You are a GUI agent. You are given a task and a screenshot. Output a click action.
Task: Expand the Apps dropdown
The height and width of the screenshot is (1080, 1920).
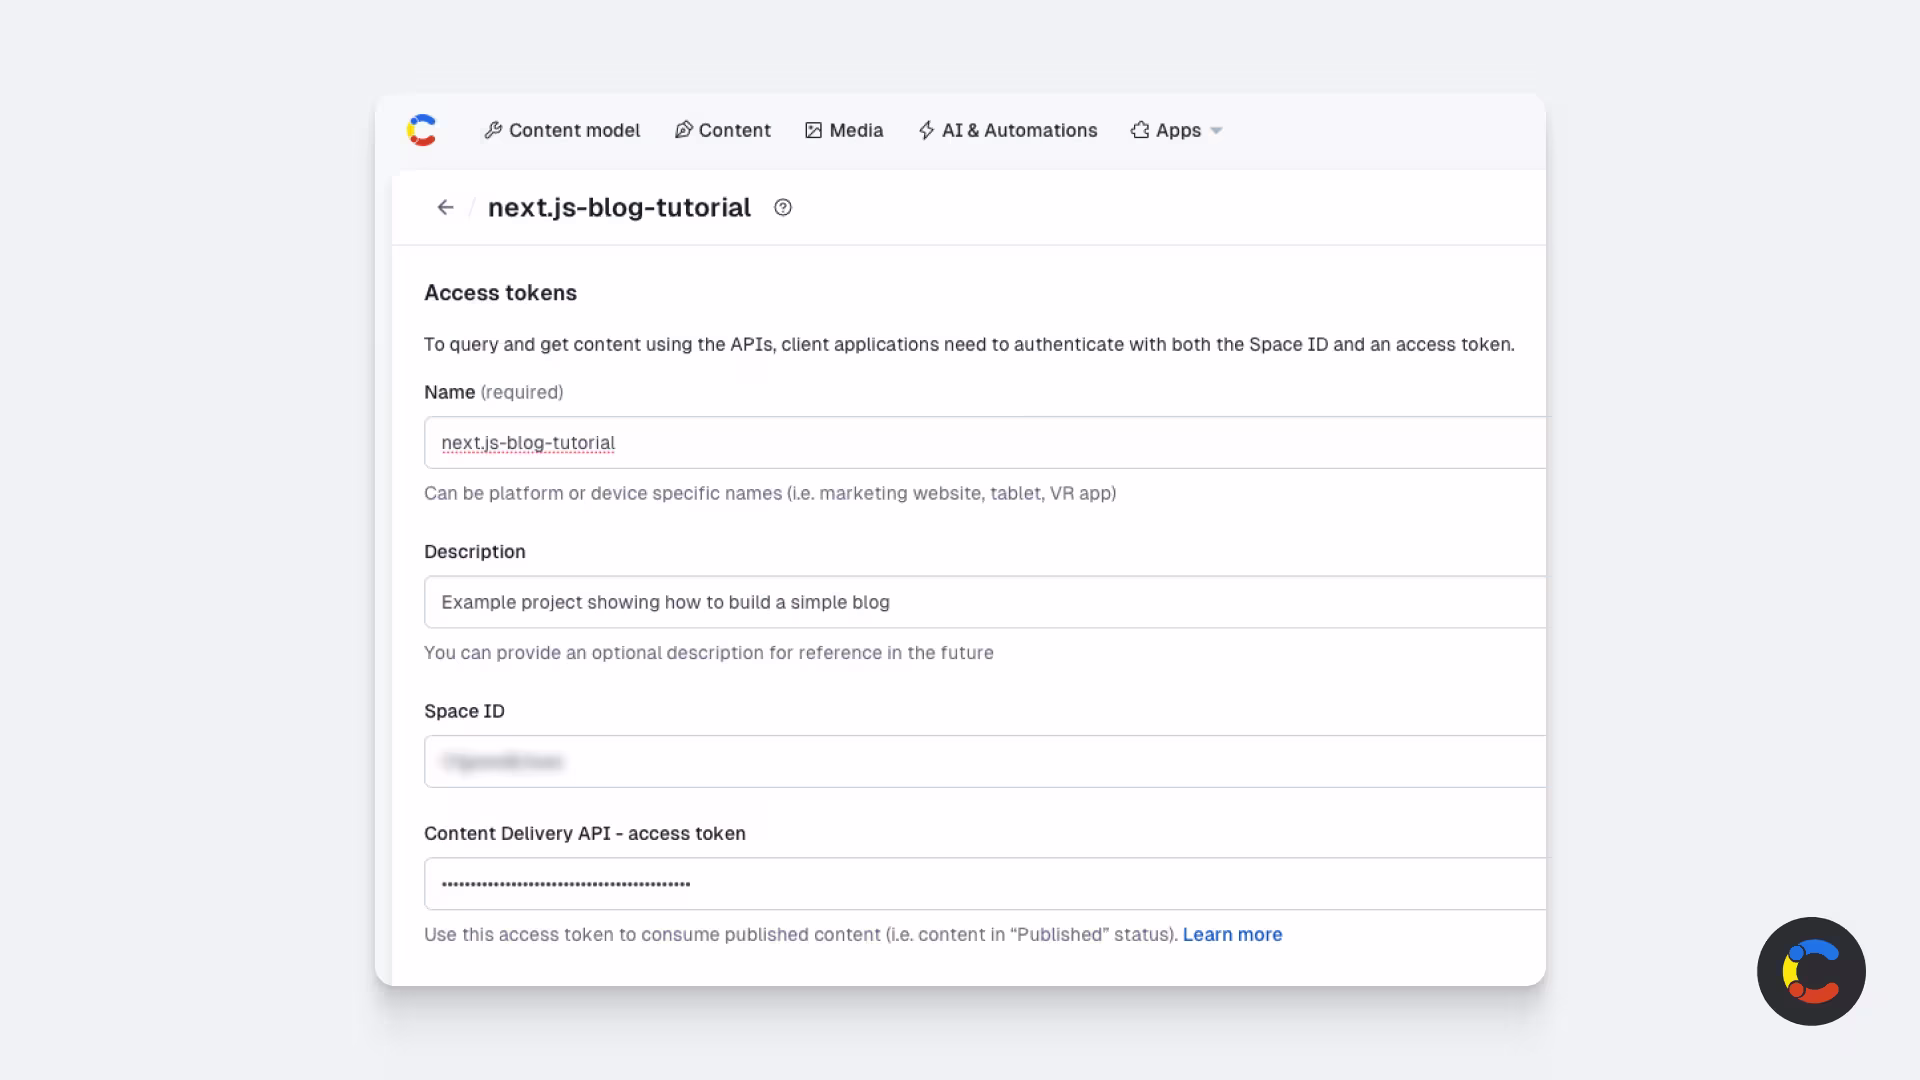tap(1177, 130)
